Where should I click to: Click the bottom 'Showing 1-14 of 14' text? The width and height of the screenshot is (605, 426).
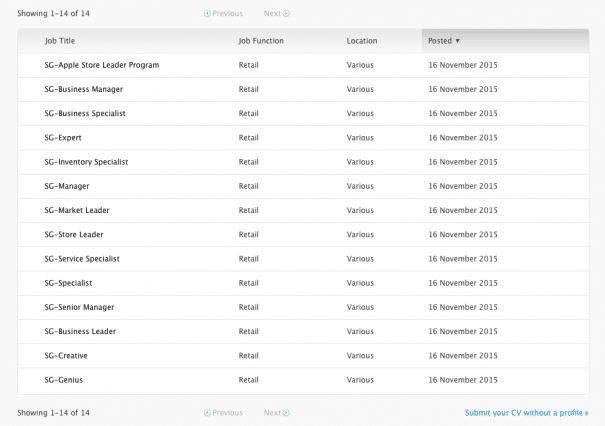(54, 413)
